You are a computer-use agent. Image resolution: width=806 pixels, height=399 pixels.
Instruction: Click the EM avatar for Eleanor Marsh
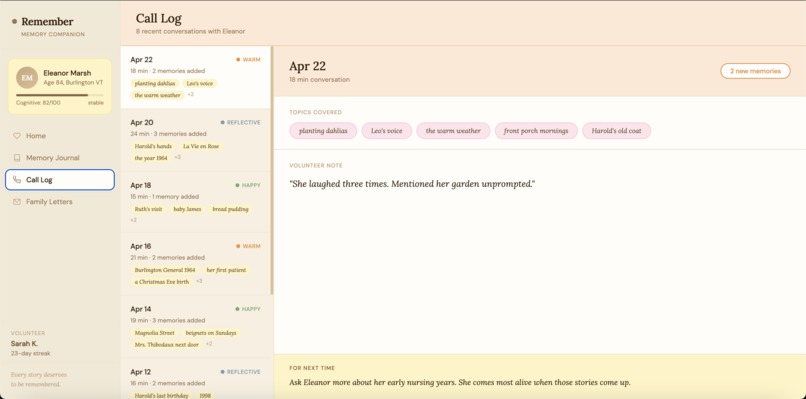27,78
